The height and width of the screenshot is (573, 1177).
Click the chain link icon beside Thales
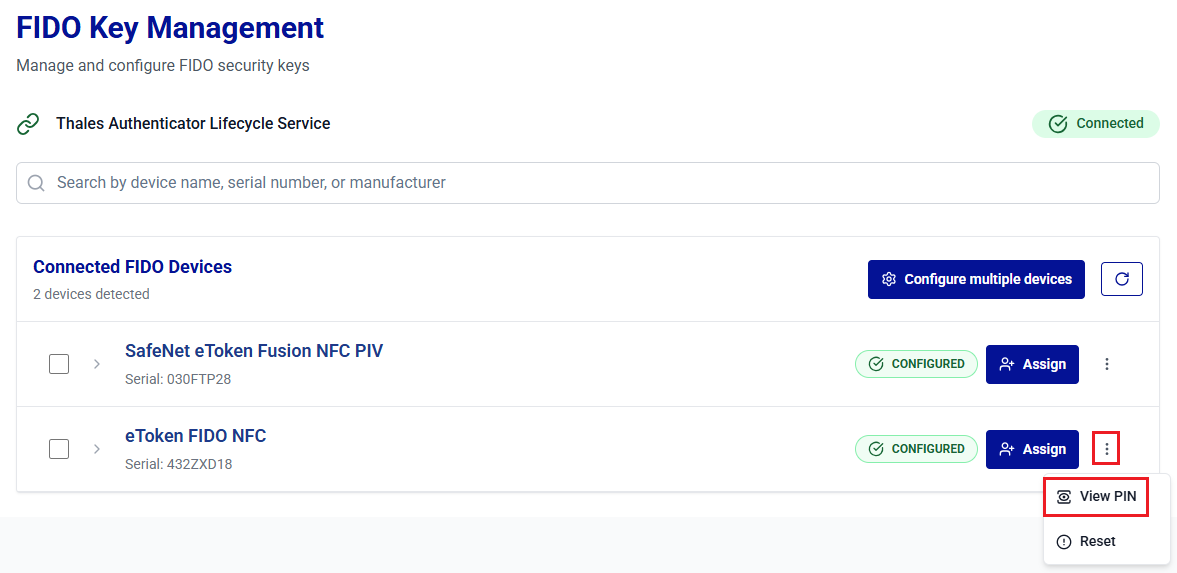(29, 124)
